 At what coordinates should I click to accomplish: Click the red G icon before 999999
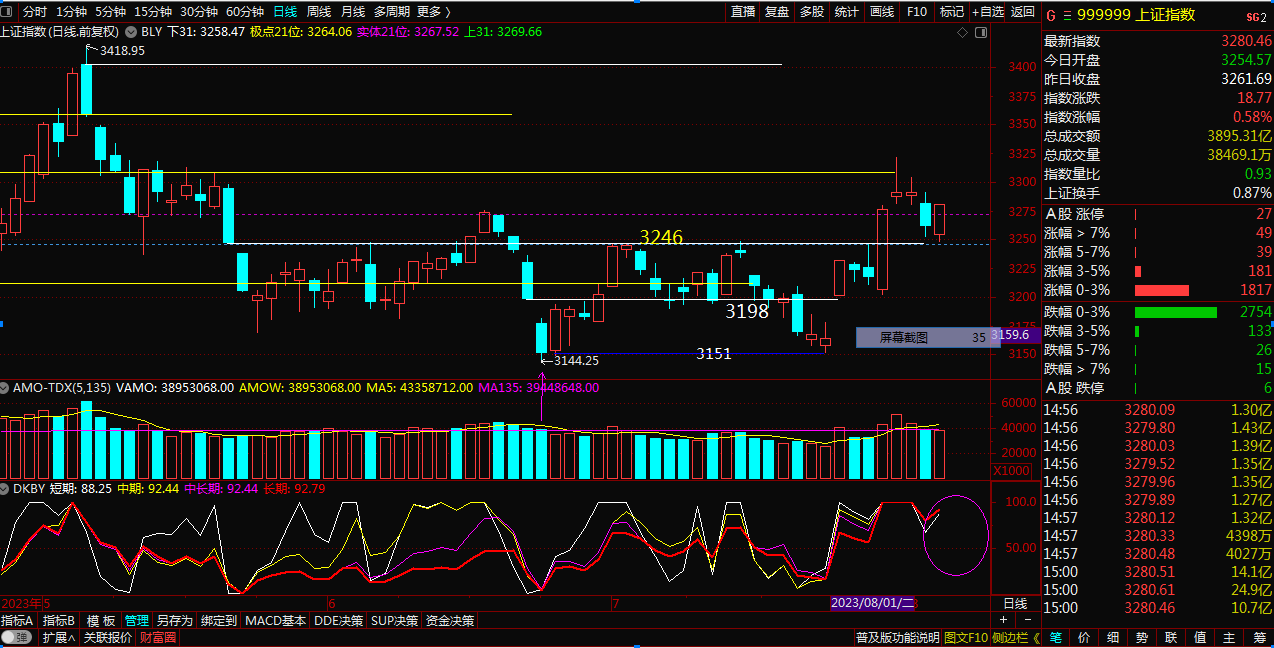1050,15
